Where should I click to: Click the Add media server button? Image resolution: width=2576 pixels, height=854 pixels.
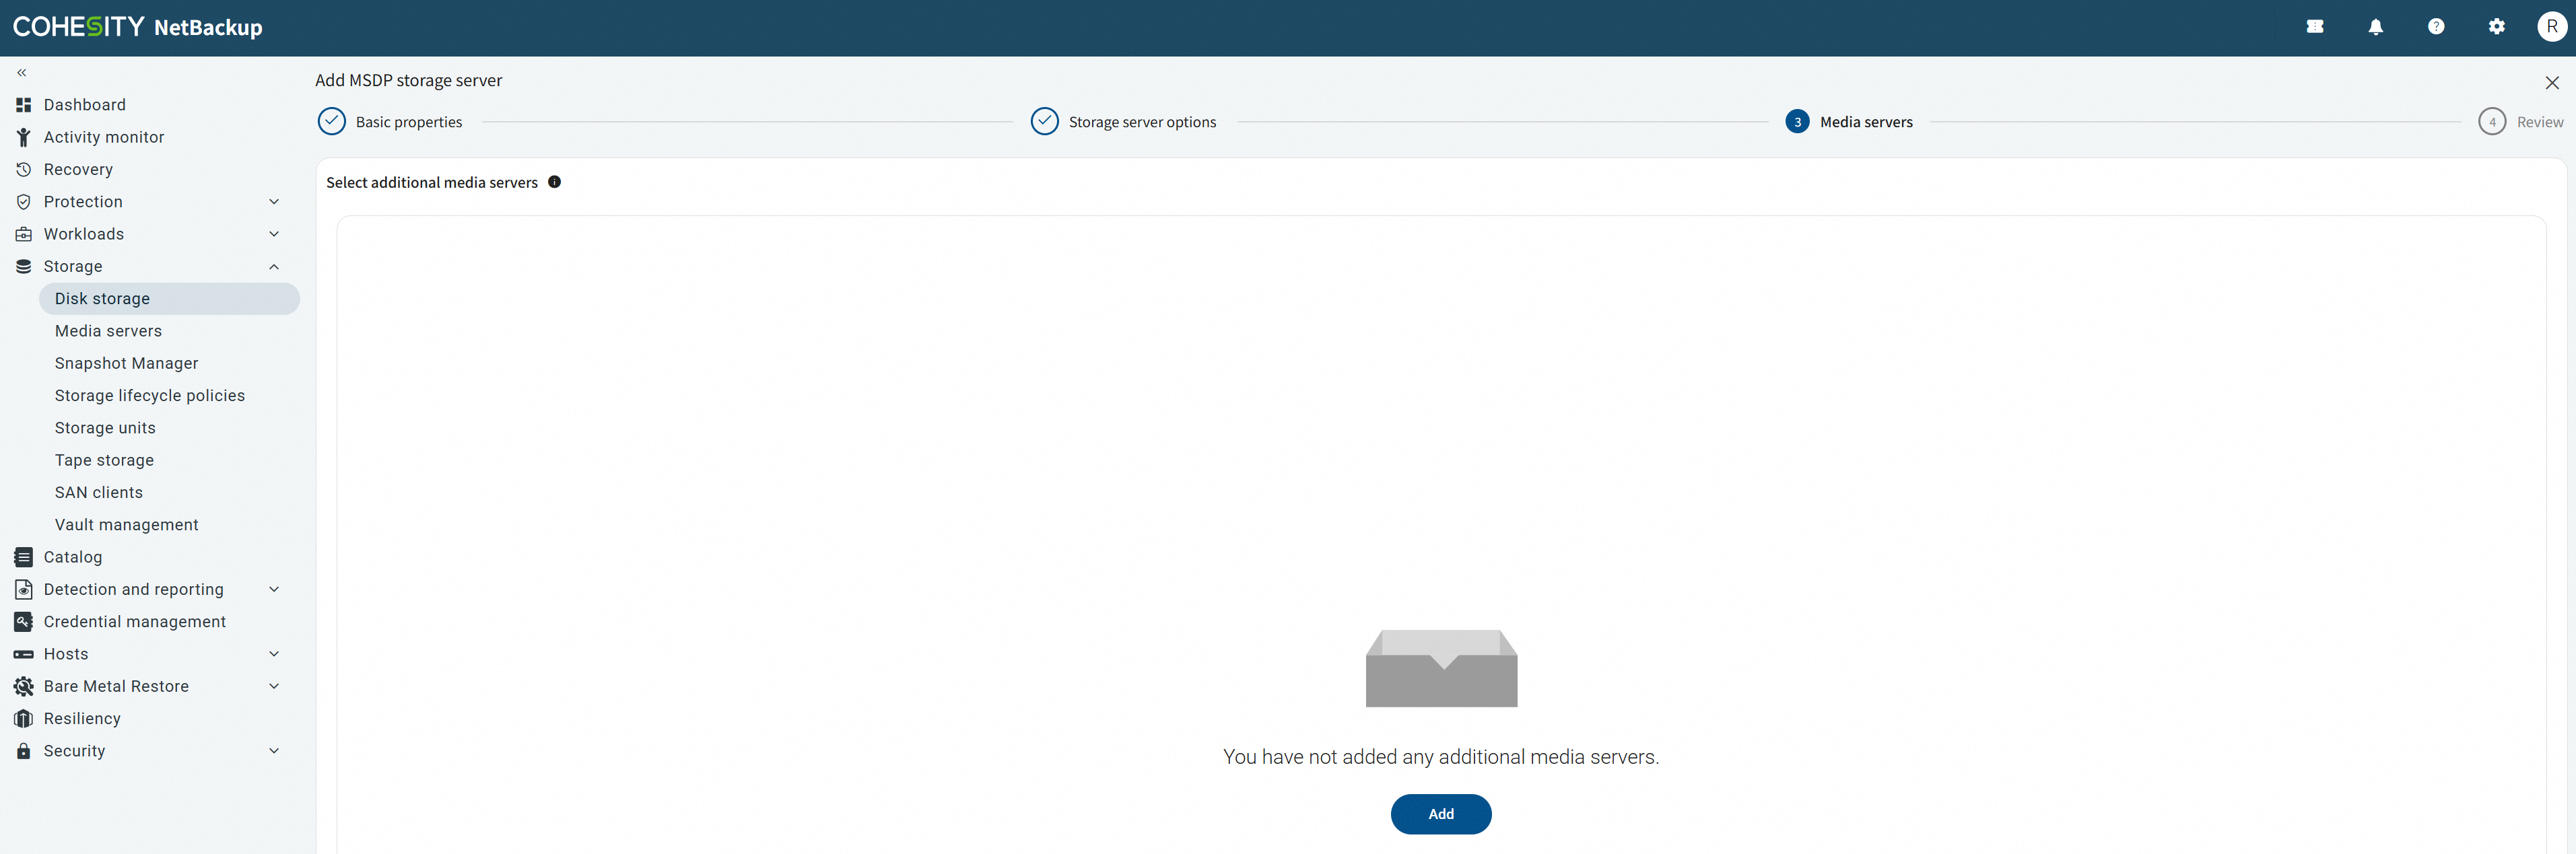[1441, 814]
